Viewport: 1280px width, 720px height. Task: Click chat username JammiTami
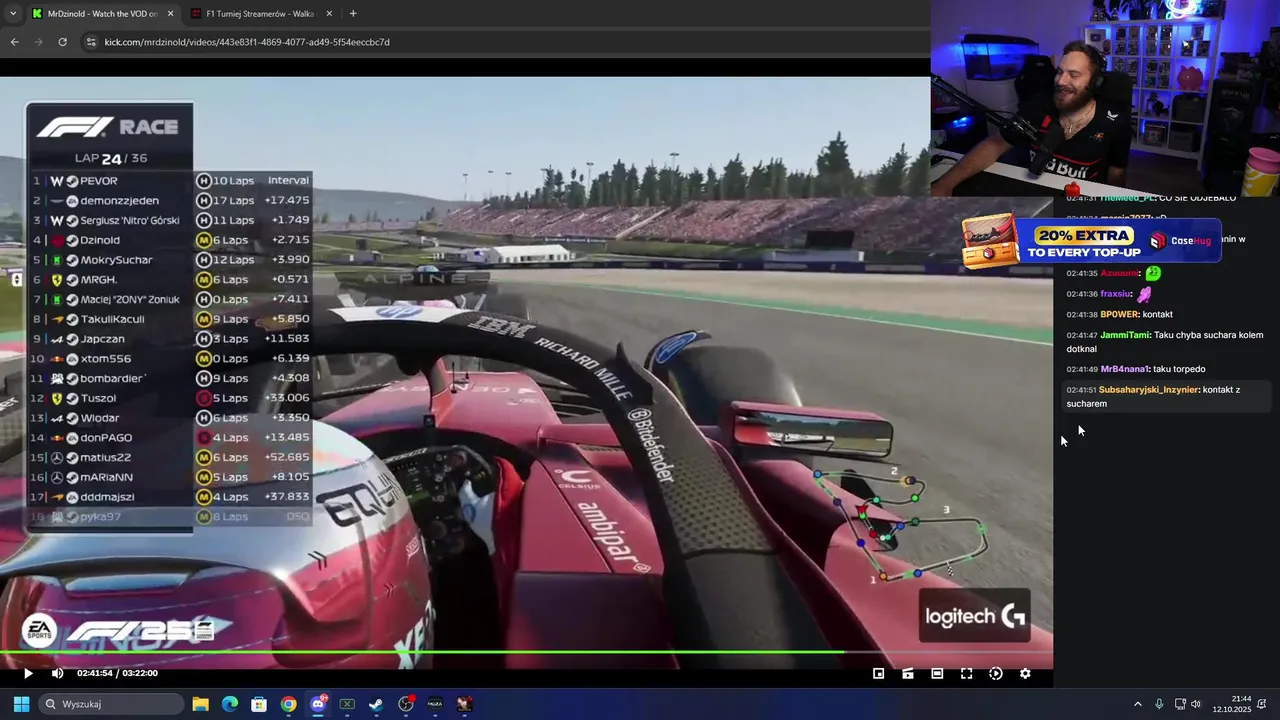1125,335
